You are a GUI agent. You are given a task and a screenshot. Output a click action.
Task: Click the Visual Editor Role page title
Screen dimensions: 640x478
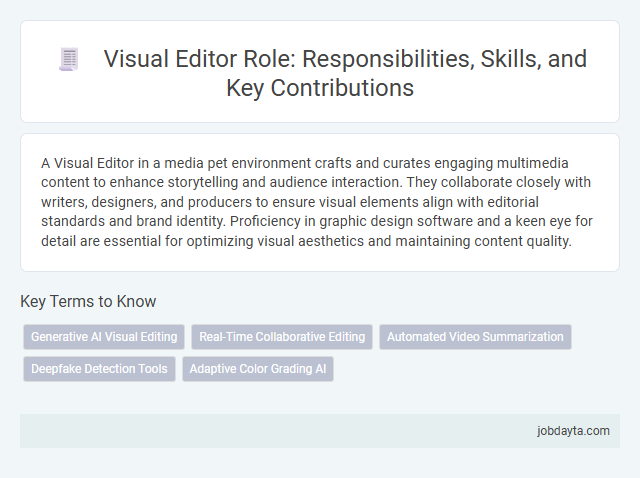click(x=345, y=73)
